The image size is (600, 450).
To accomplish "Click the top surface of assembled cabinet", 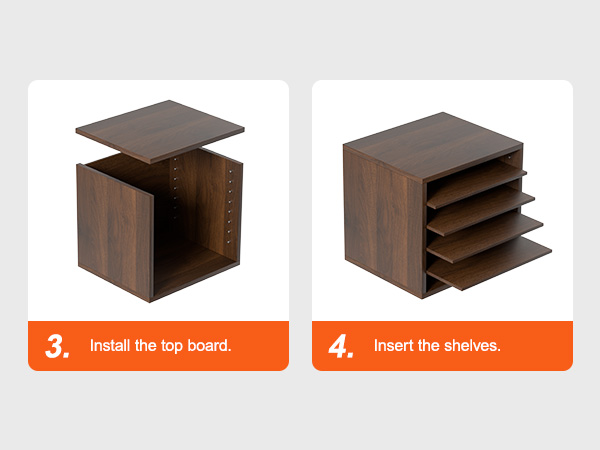I will coord(433,145).
